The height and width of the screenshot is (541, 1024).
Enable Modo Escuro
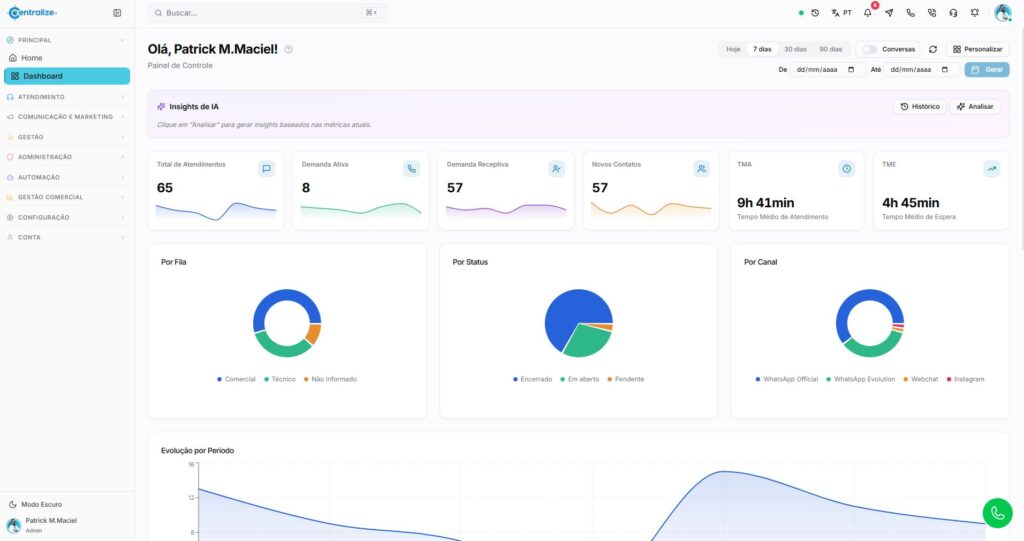[35, 504]
